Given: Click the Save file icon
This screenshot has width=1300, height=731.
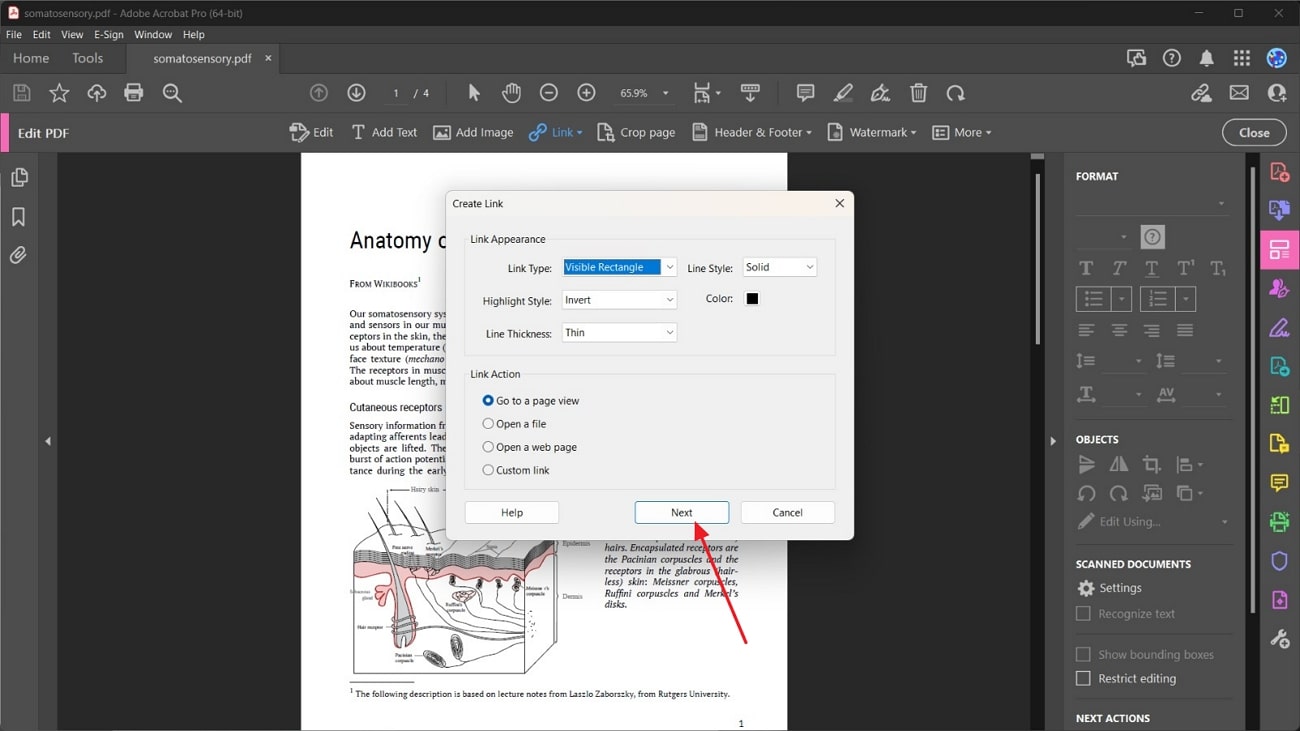Looking at the screenshot, I should pyautogui.click(x=21, y=93).
